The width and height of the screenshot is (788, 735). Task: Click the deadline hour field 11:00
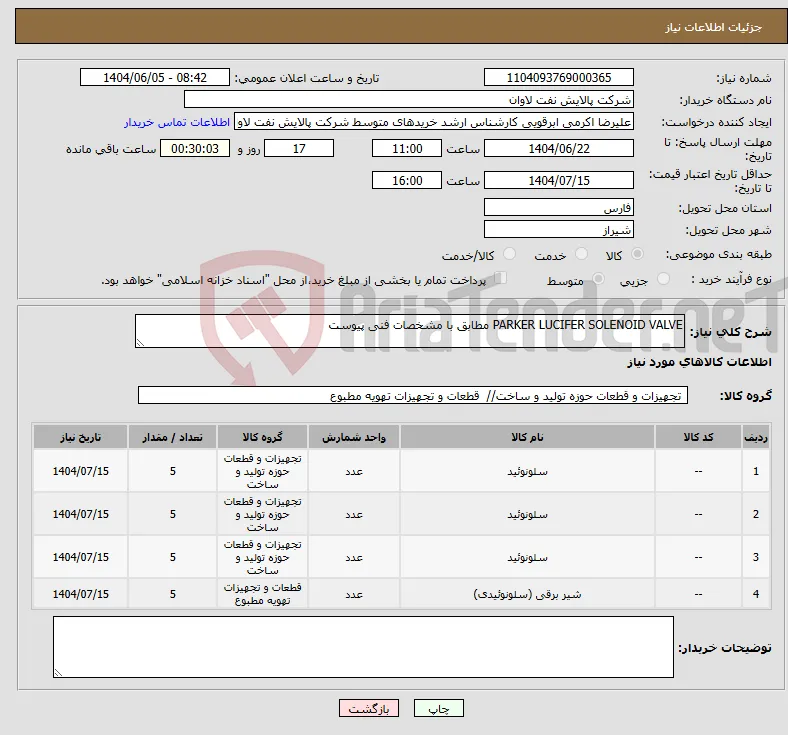[407, 149]
